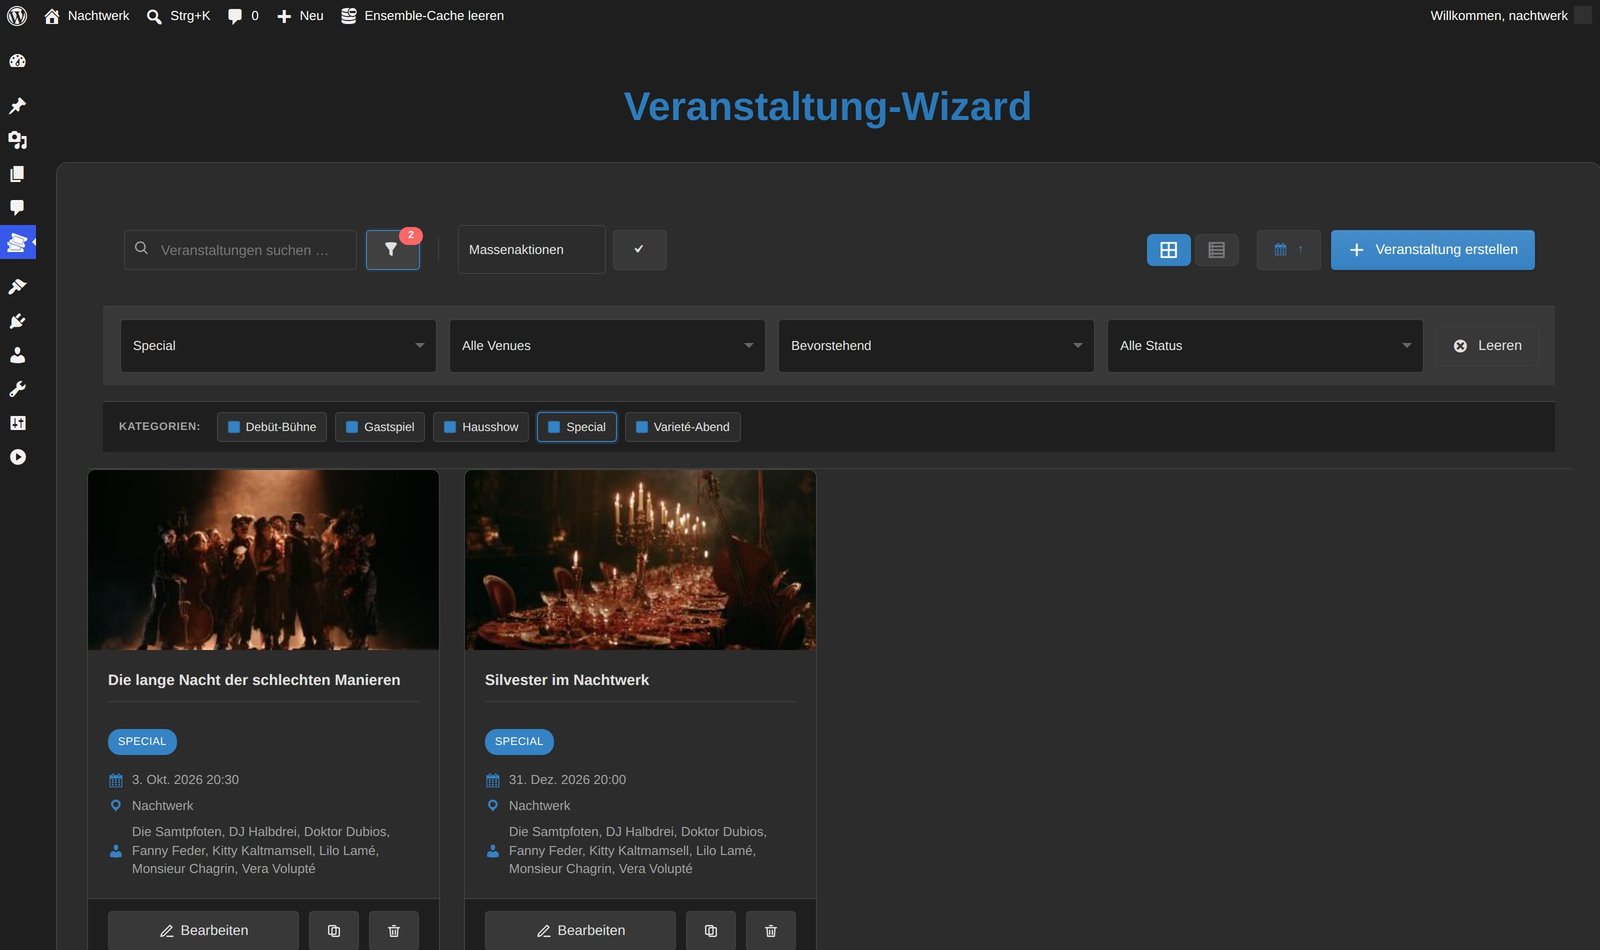Open Strg+K command search in admin bar

point(178,16)
